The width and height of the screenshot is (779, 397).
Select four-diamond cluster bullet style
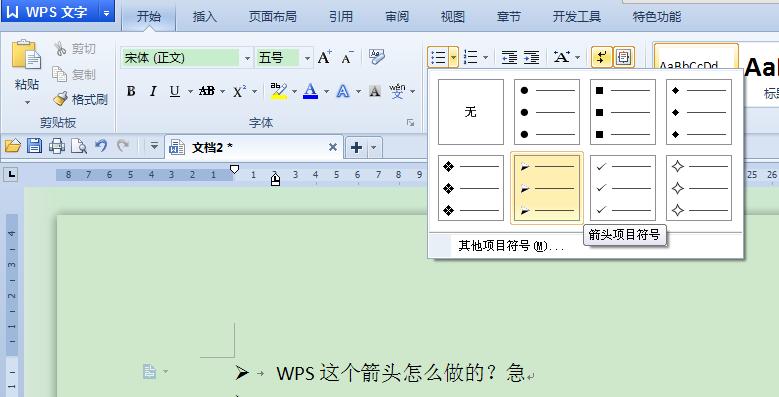coord(470,188)
